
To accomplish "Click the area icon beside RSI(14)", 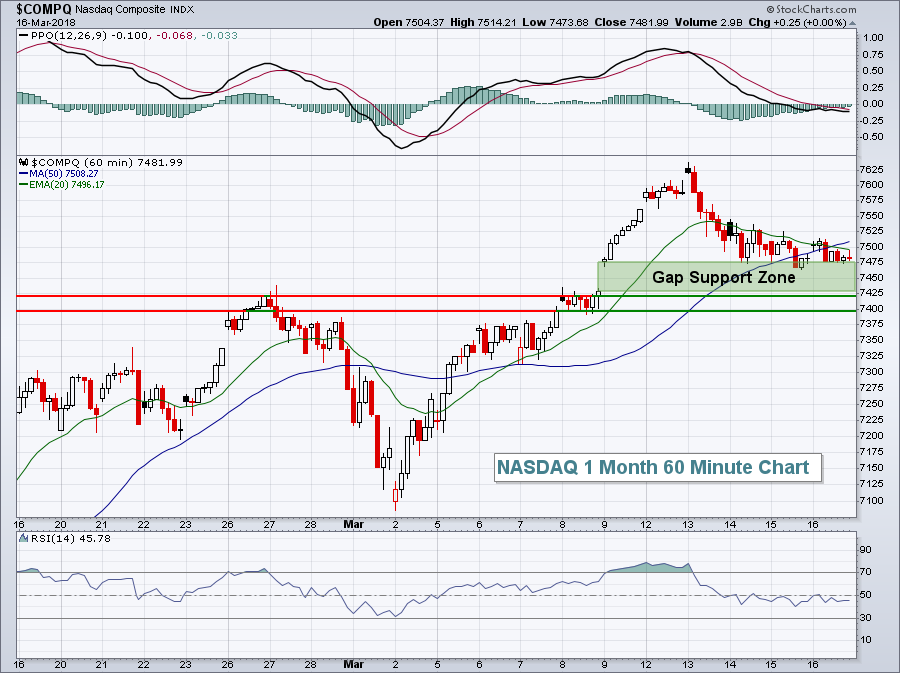I will click(x=24, y=538).
